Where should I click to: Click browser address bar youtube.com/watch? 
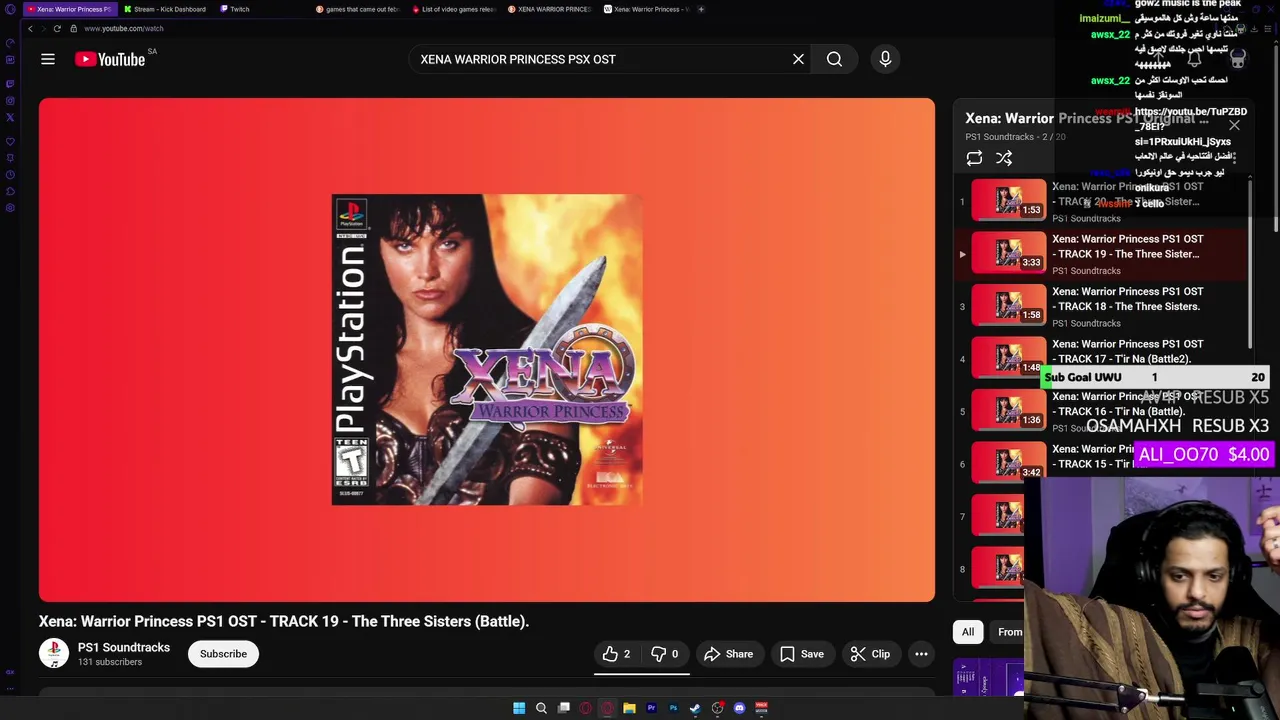tap(124, 28)
